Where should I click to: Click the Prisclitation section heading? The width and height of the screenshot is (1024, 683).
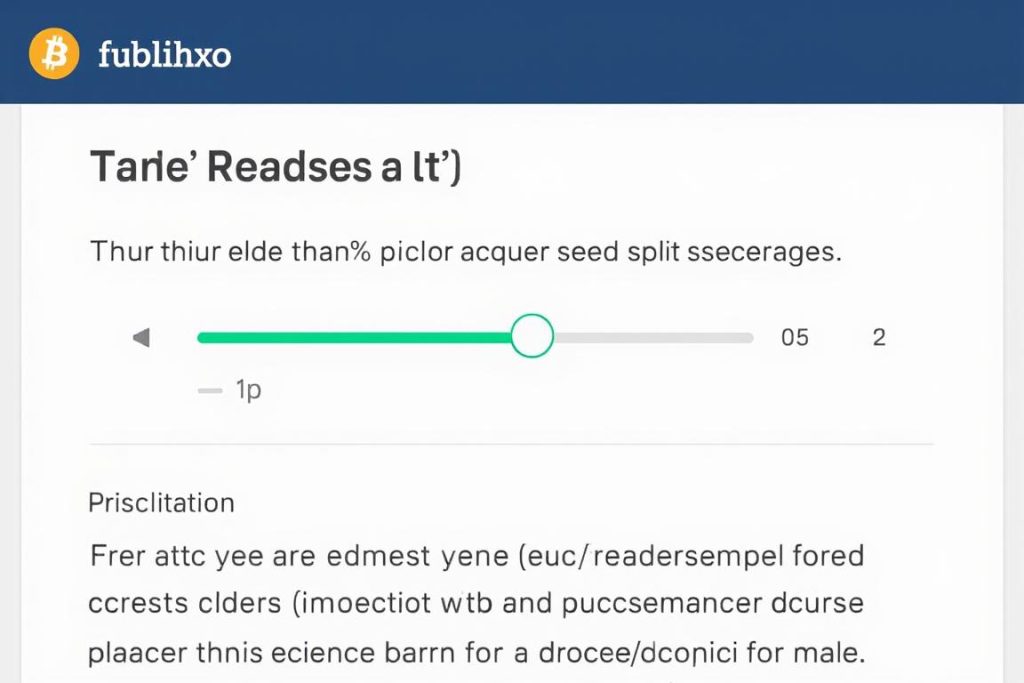[x=161, y=502]
